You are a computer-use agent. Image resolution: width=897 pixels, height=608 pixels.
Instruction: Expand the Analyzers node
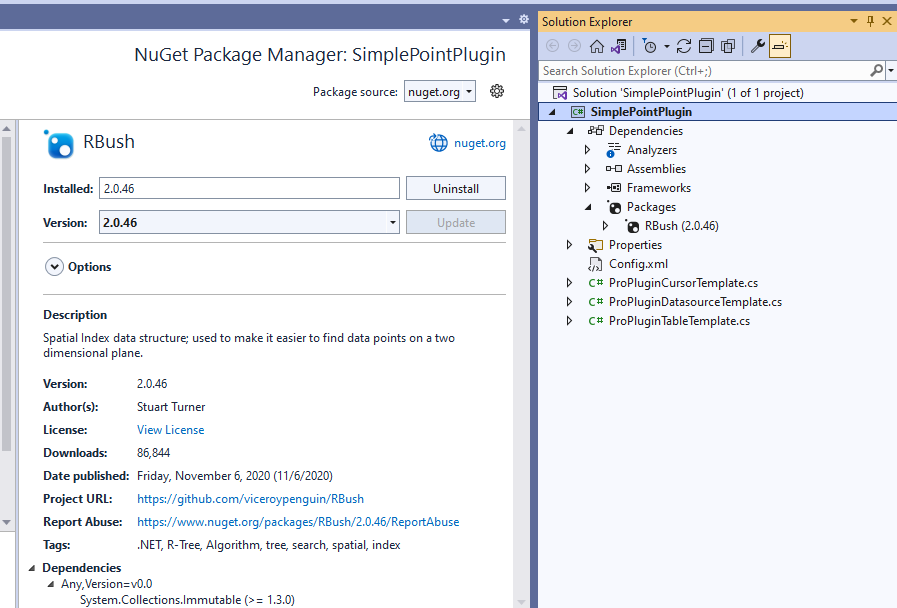(x=587, y=149)
